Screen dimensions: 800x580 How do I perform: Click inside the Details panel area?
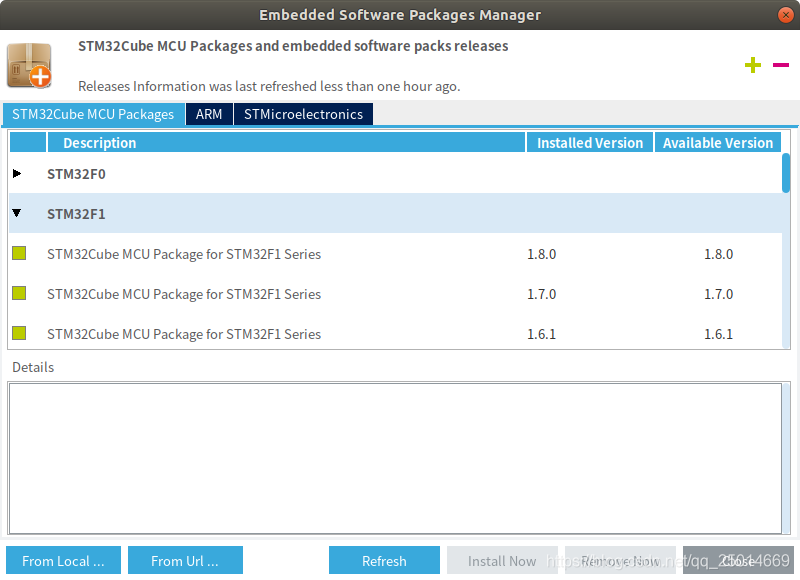pos(395,455)
